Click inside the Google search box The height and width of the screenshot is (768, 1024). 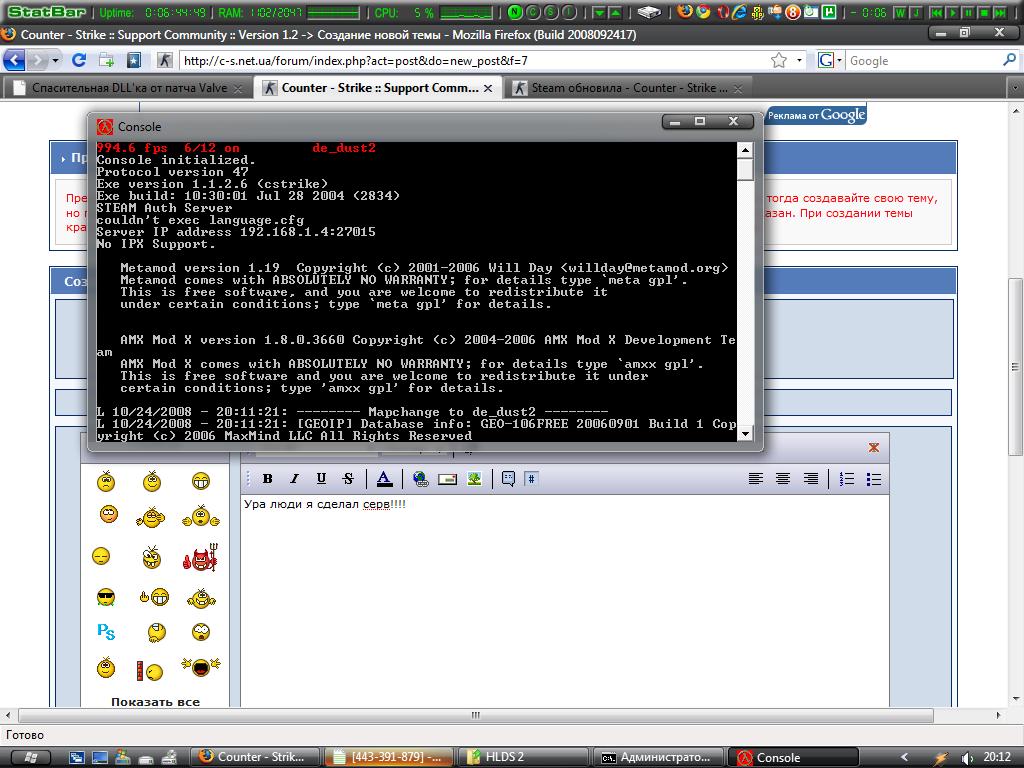[923, 61]
